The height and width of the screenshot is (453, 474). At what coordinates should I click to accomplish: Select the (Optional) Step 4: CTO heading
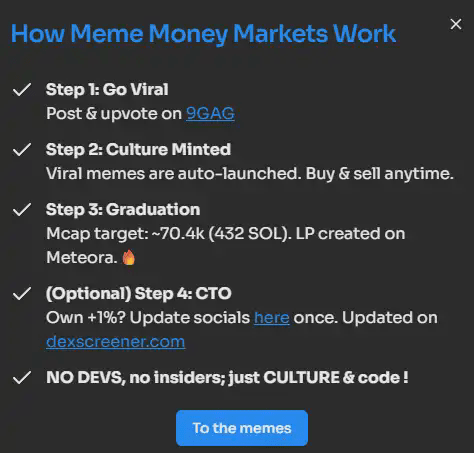(139, 293)
